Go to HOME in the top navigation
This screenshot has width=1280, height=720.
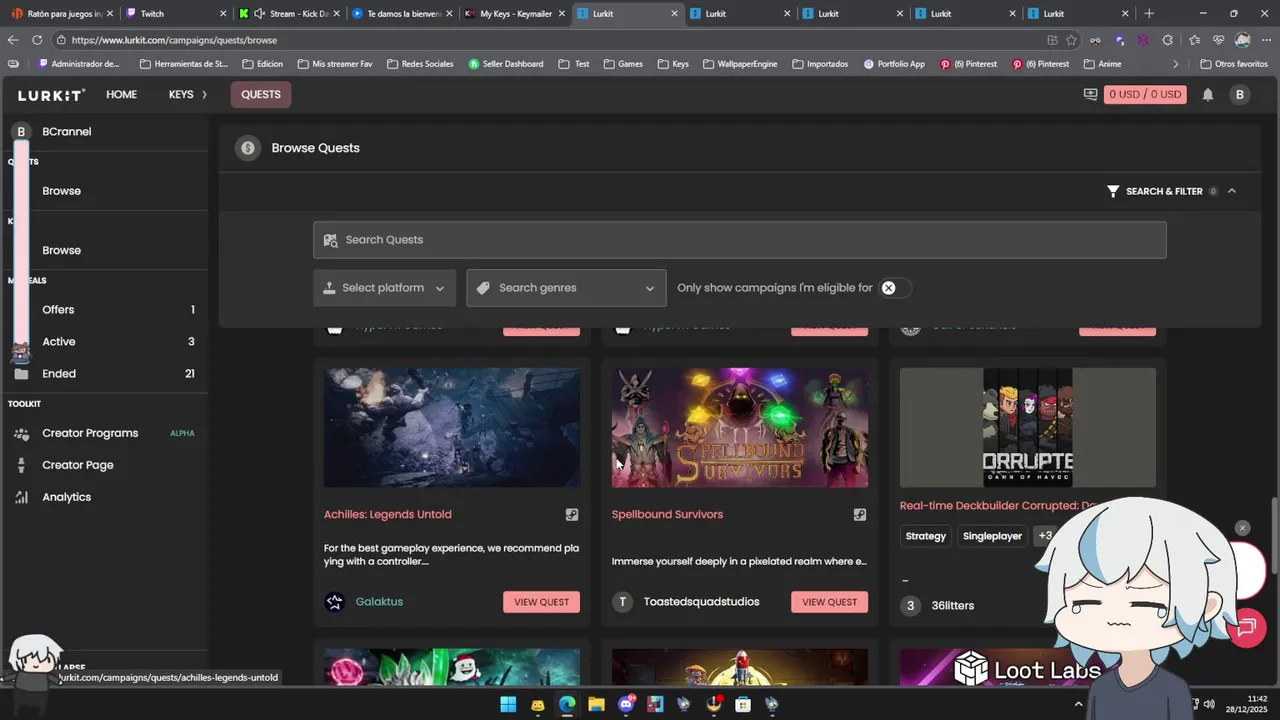[122, 94]
